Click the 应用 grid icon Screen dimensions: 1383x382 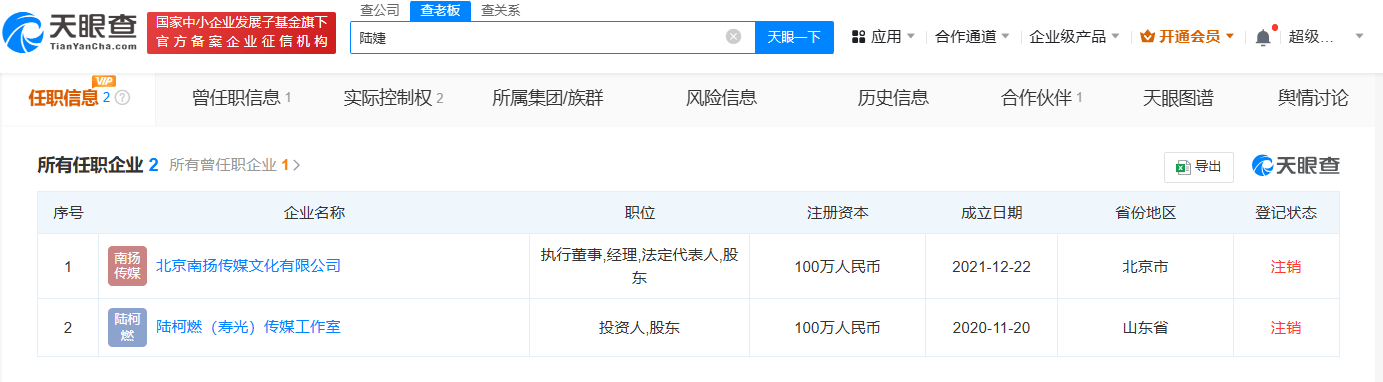[x=858, y=37]
